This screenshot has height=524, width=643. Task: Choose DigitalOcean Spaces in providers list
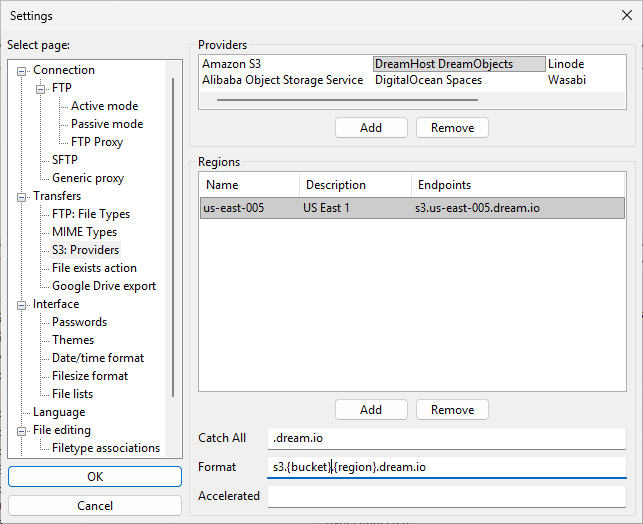pos(428,80)
